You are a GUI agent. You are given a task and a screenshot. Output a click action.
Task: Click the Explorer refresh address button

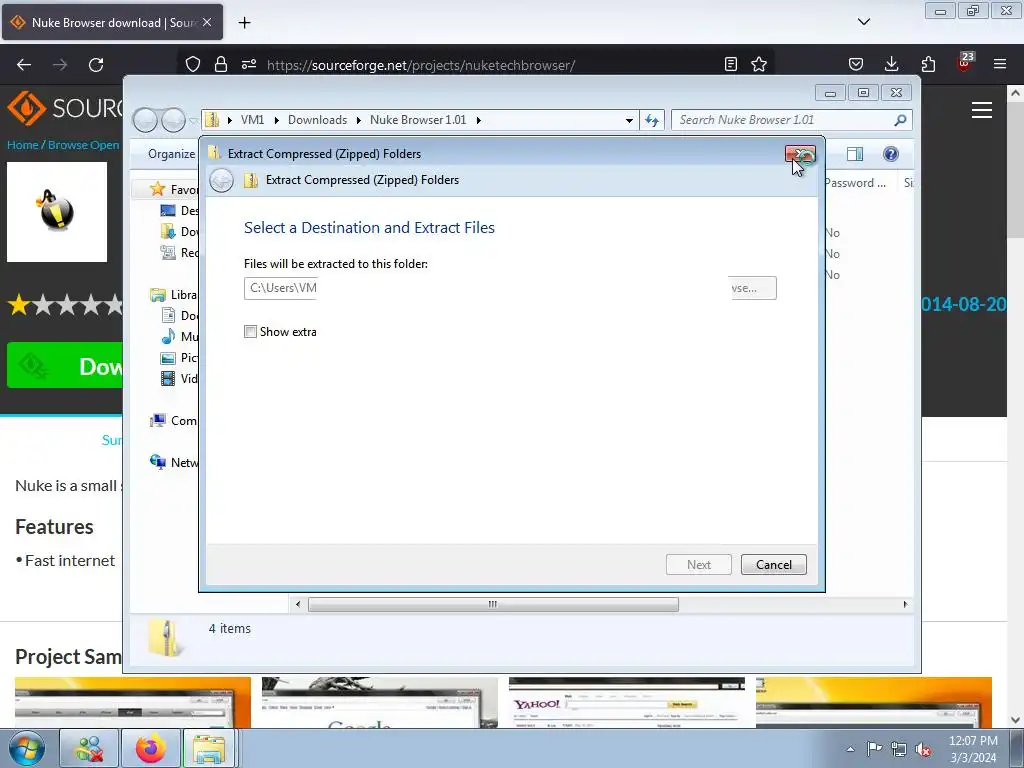tap(652, 120)
